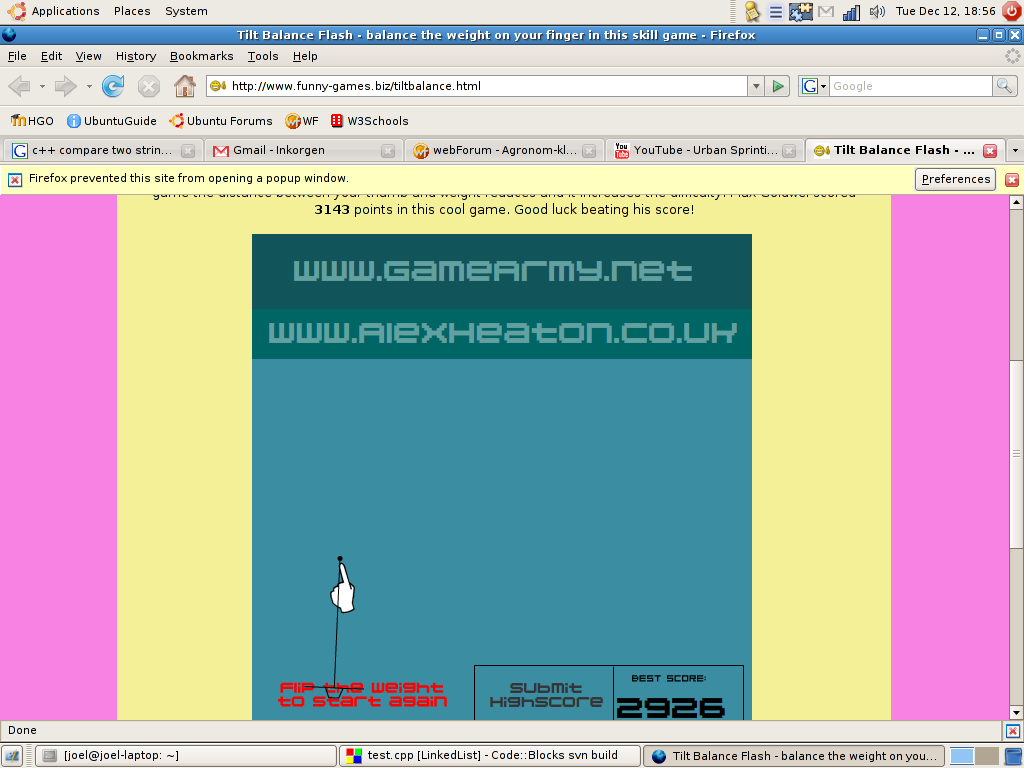The height and width of the screenshot is (768, 1024).
Task: Open the System menu in top panel
Action: click(186, 11)
